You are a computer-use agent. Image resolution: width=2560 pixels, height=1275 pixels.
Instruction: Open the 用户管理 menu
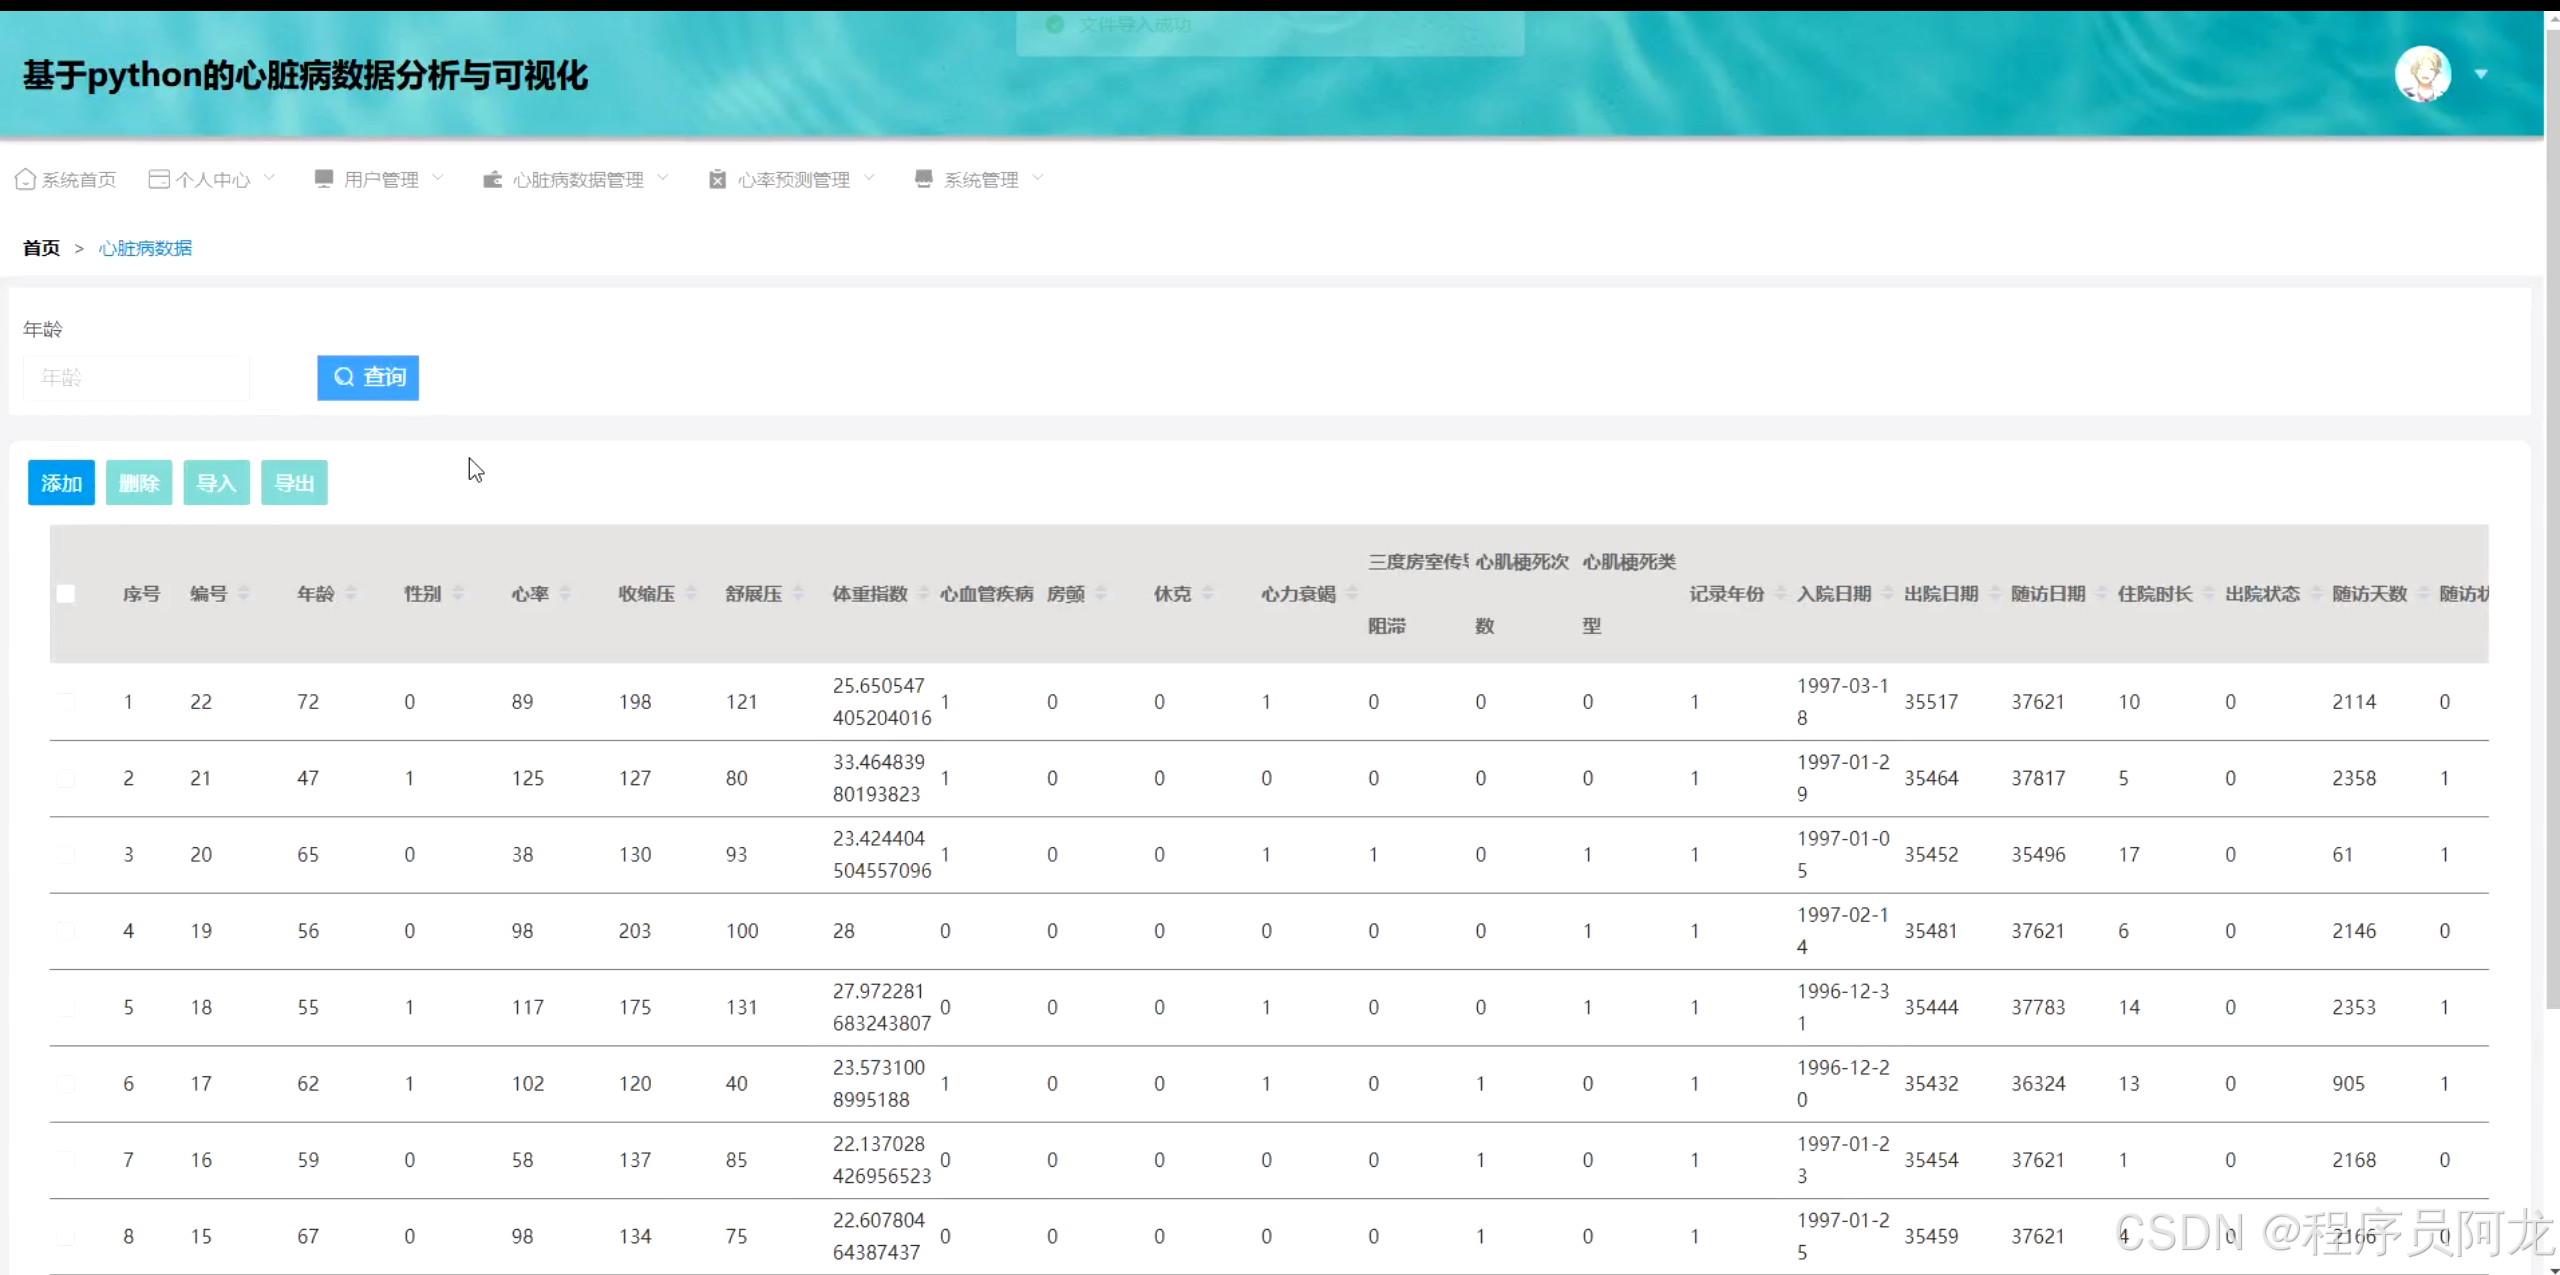tap(380, 179)
